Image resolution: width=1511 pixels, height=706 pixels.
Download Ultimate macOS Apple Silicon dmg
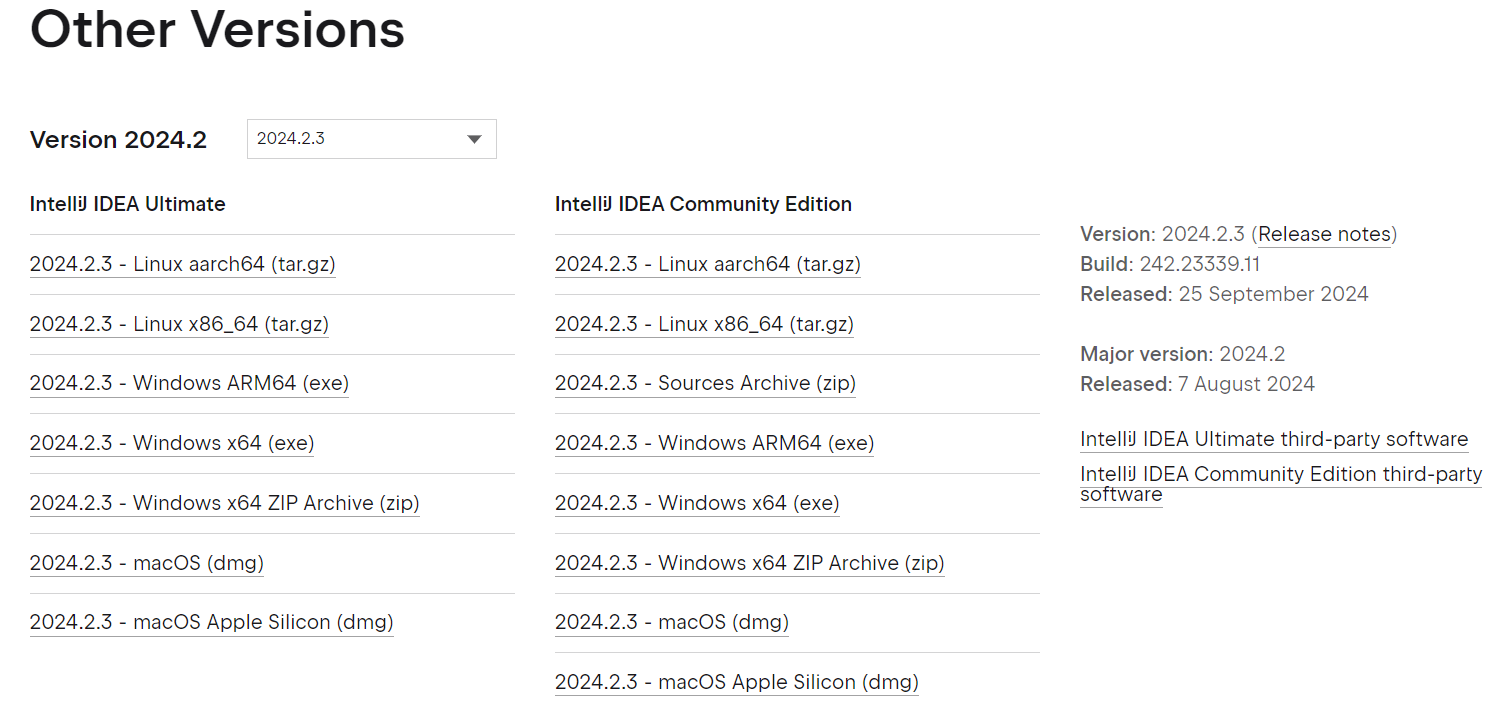click(x=211, y=622)
